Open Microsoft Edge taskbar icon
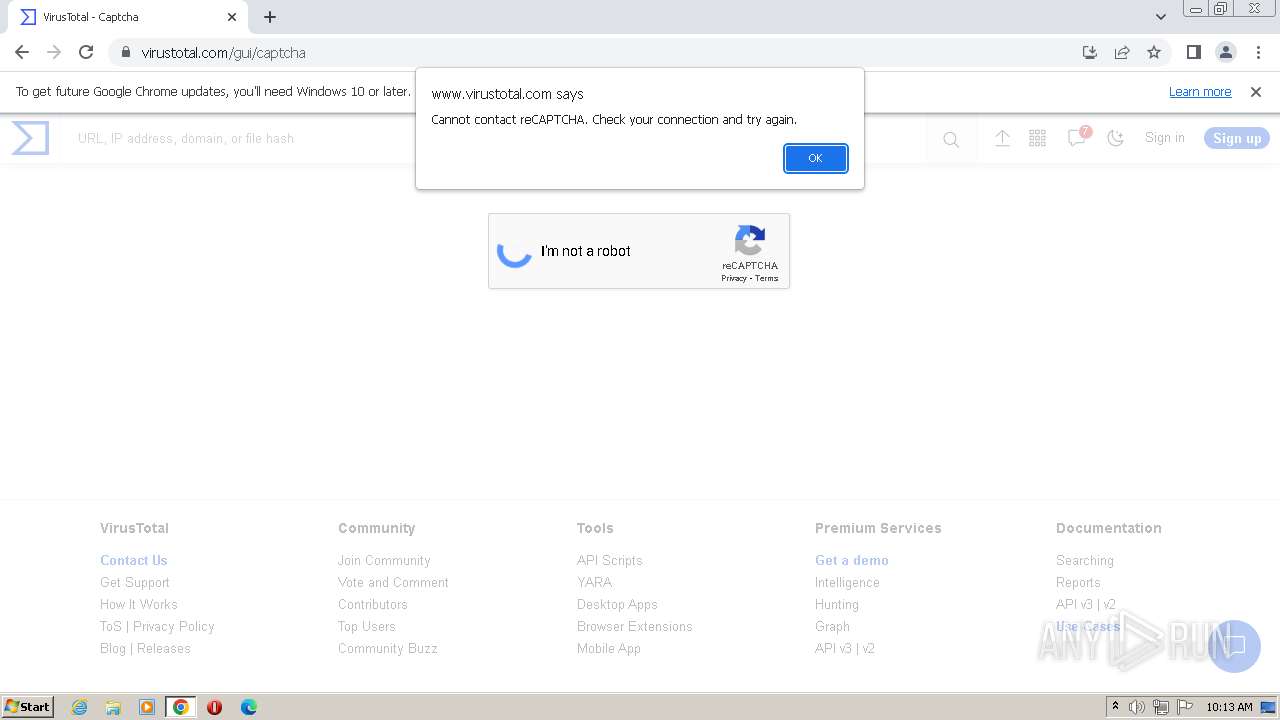The width and height of the screenshot is (1280, 720). 249,707
